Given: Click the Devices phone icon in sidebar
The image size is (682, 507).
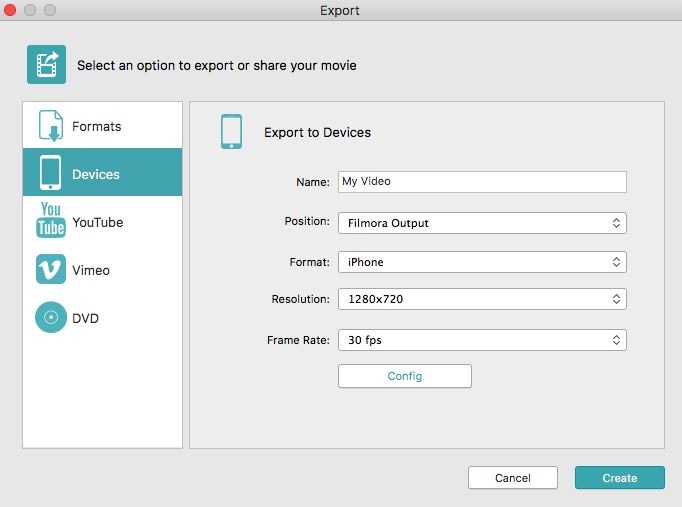Looking at the screenshot, I should 50,173.
